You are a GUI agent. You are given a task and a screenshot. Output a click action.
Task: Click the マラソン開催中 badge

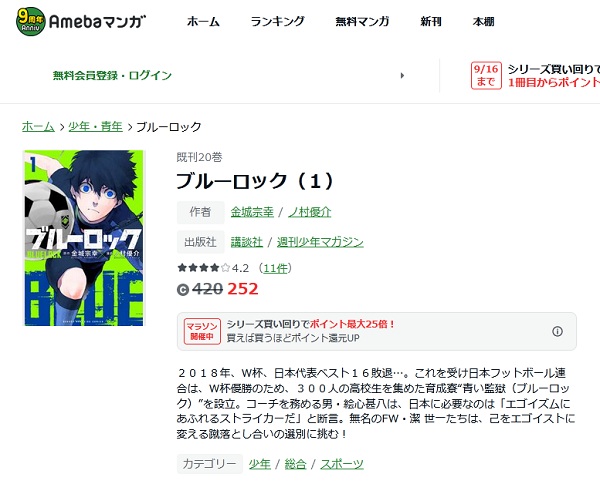click(202, 331)
